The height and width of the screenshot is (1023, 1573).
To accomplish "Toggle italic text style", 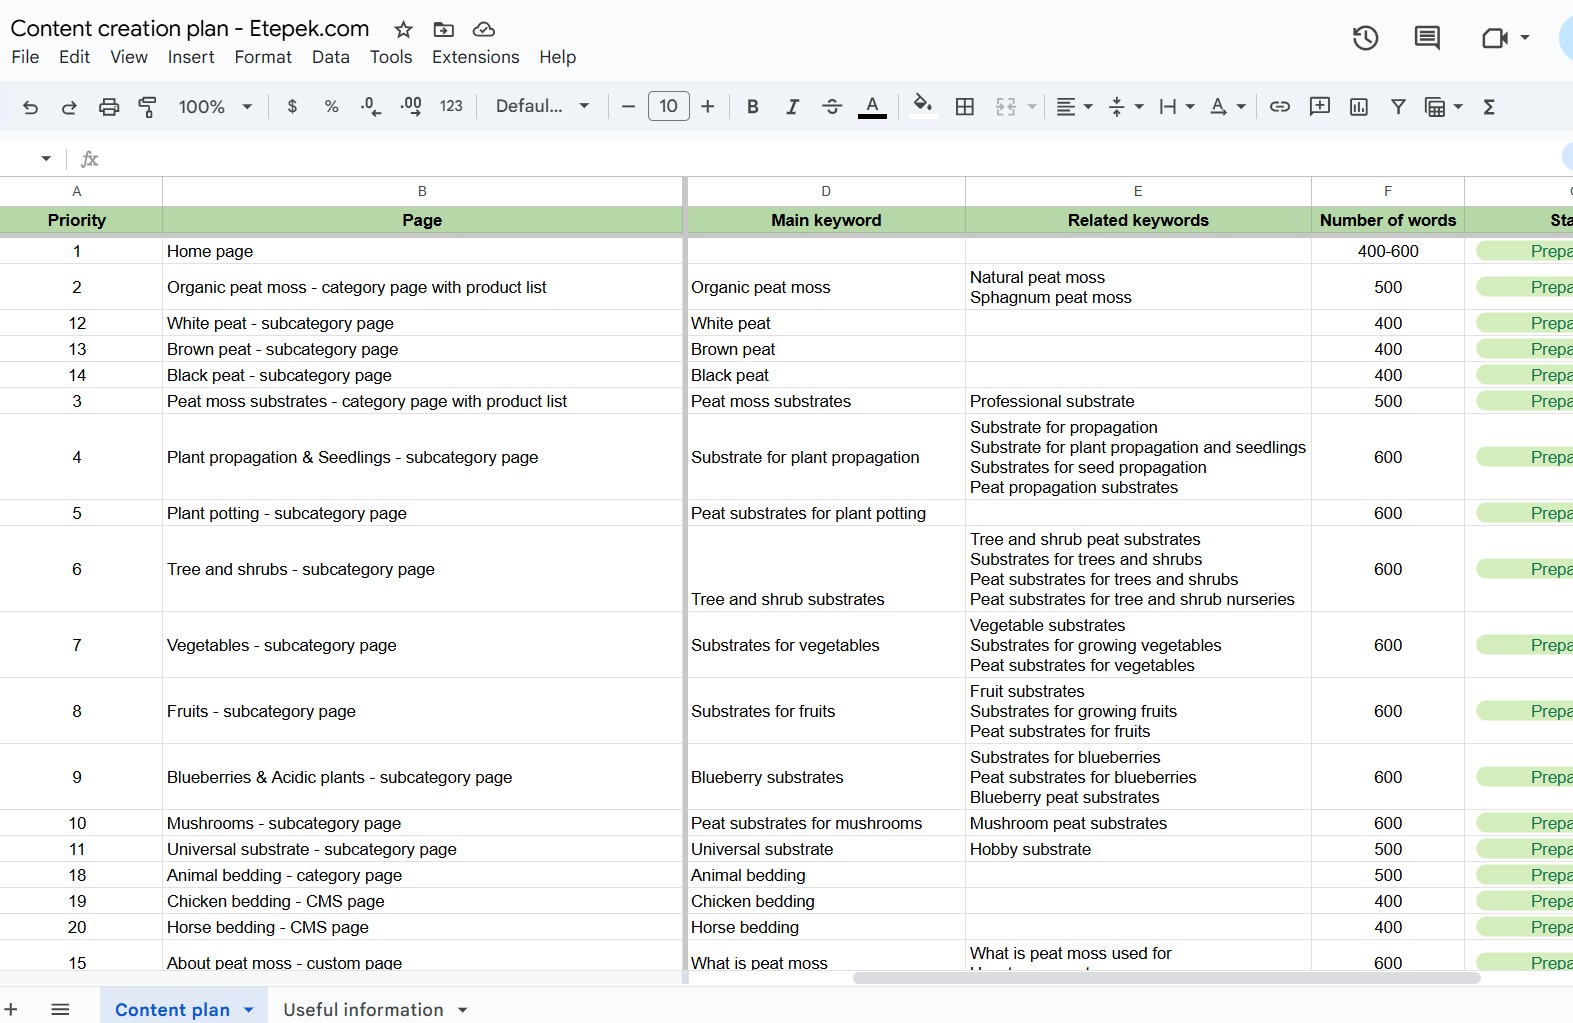I will coord(792,107).
